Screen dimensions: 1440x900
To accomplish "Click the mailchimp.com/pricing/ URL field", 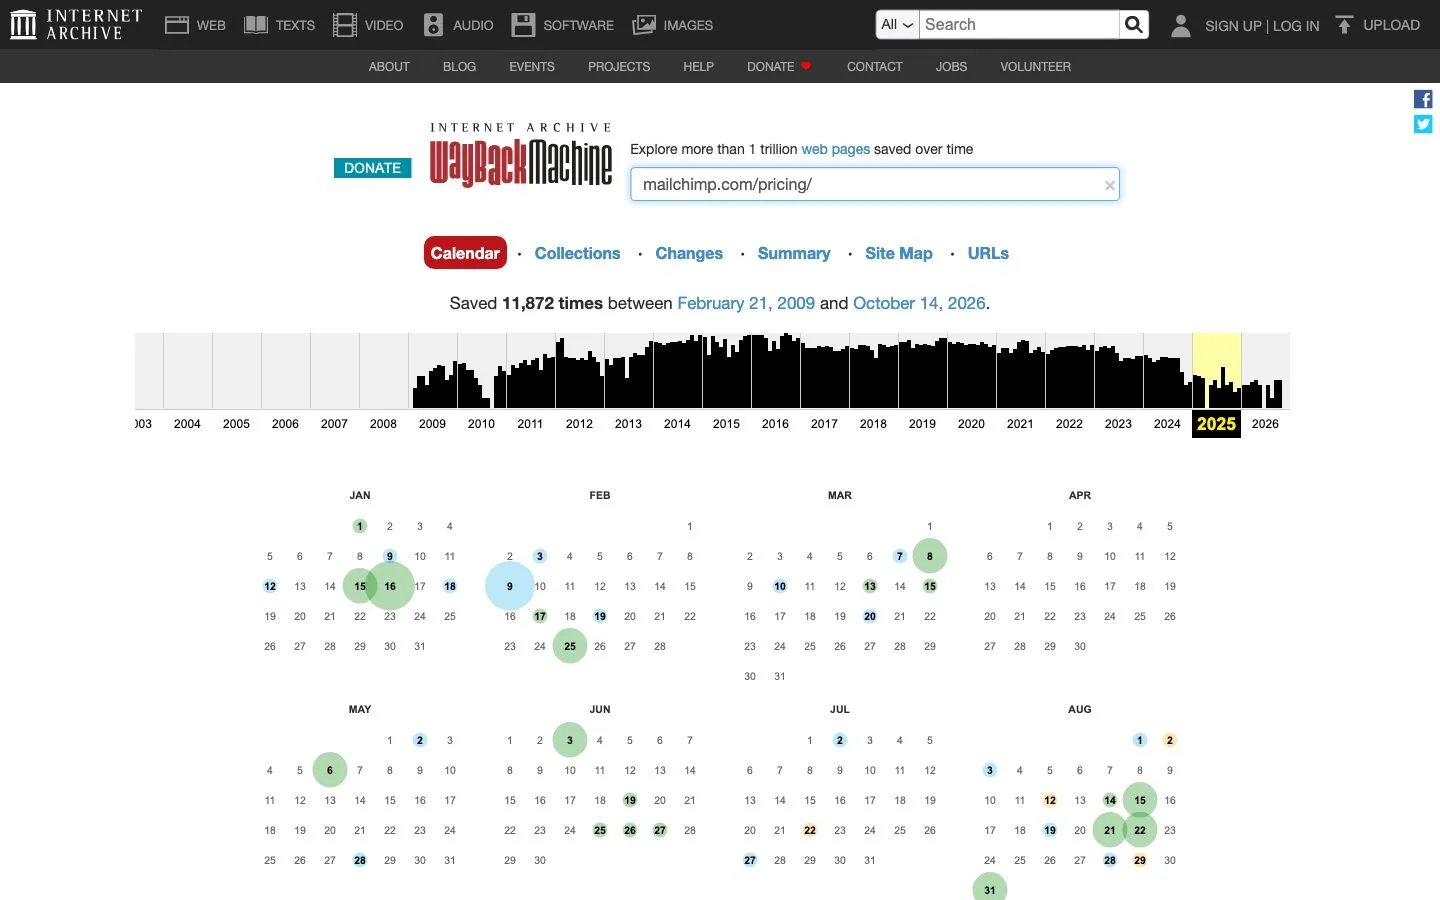I will tap(874, 185).
